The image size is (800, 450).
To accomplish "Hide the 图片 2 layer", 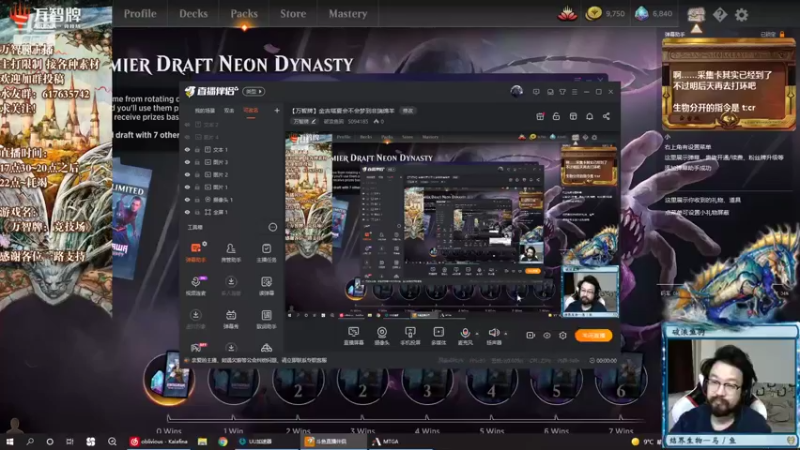I will pyautogui.click(x=187, y=174).
